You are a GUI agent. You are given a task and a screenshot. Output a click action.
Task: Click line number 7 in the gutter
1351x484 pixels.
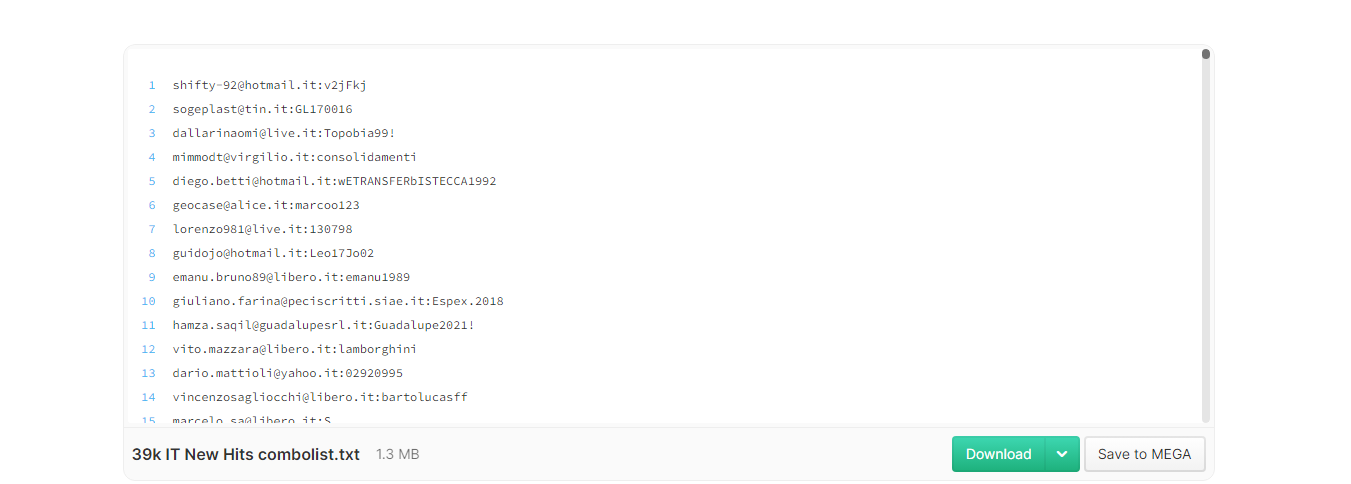[152, 229]
